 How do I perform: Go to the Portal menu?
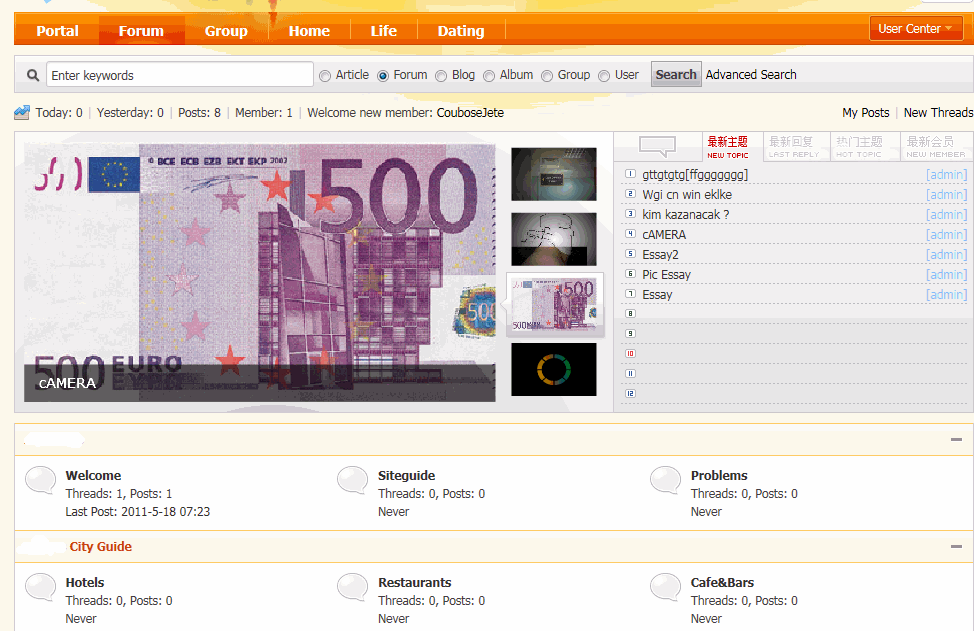tap(57, 31)
